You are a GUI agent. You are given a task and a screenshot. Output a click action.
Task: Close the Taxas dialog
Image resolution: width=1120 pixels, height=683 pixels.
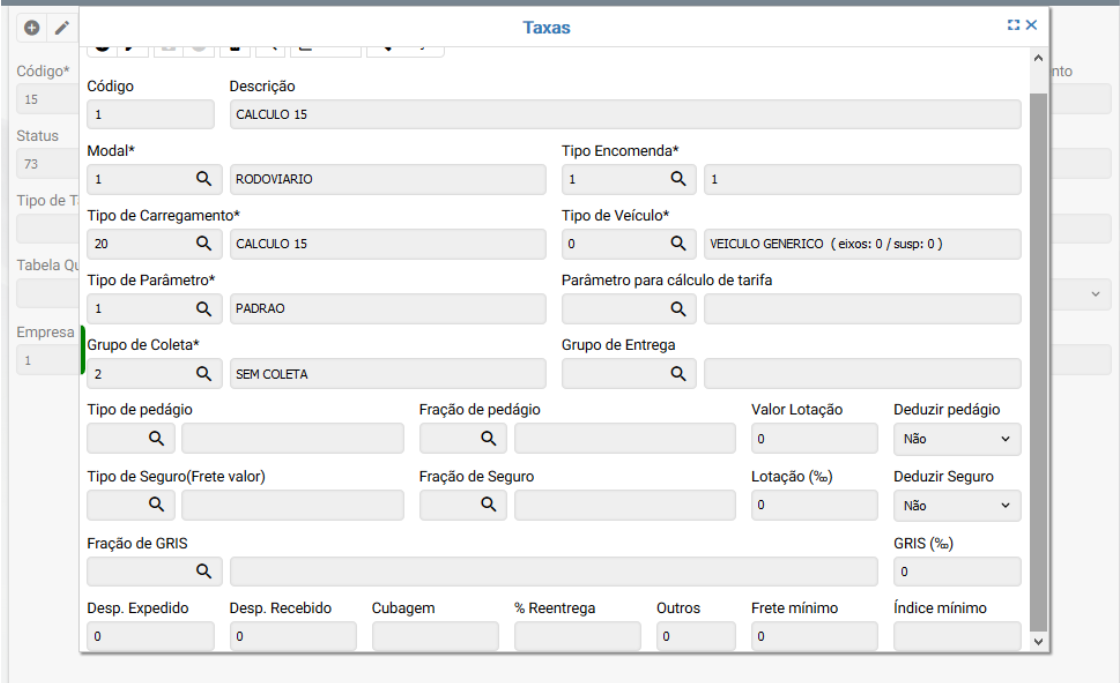[x=1031, y=25]
